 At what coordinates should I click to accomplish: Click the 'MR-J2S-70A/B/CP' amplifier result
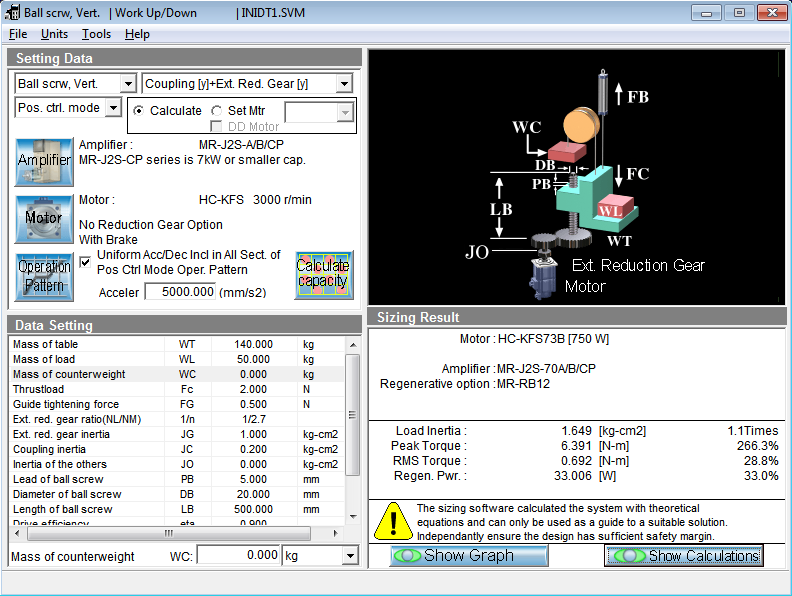point(546,369)
